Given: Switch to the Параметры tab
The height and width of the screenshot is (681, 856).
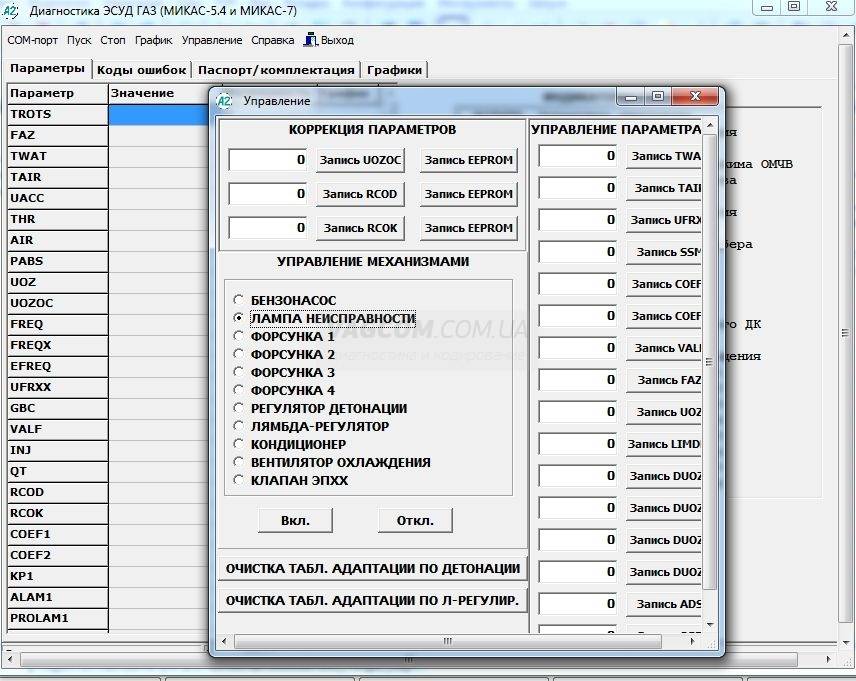Looking at the screenshot, I should pos(47,69).
